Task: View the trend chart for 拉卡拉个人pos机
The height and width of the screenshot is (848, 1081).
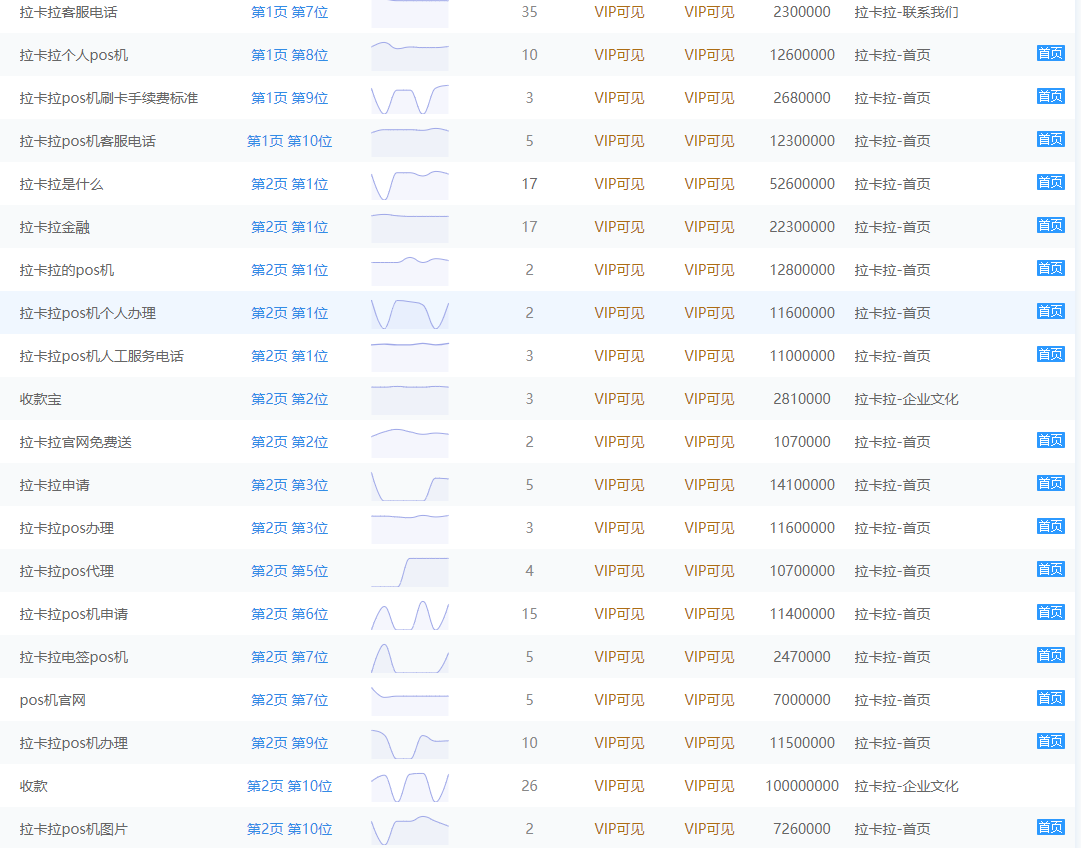Action: [x=410, y=56]
